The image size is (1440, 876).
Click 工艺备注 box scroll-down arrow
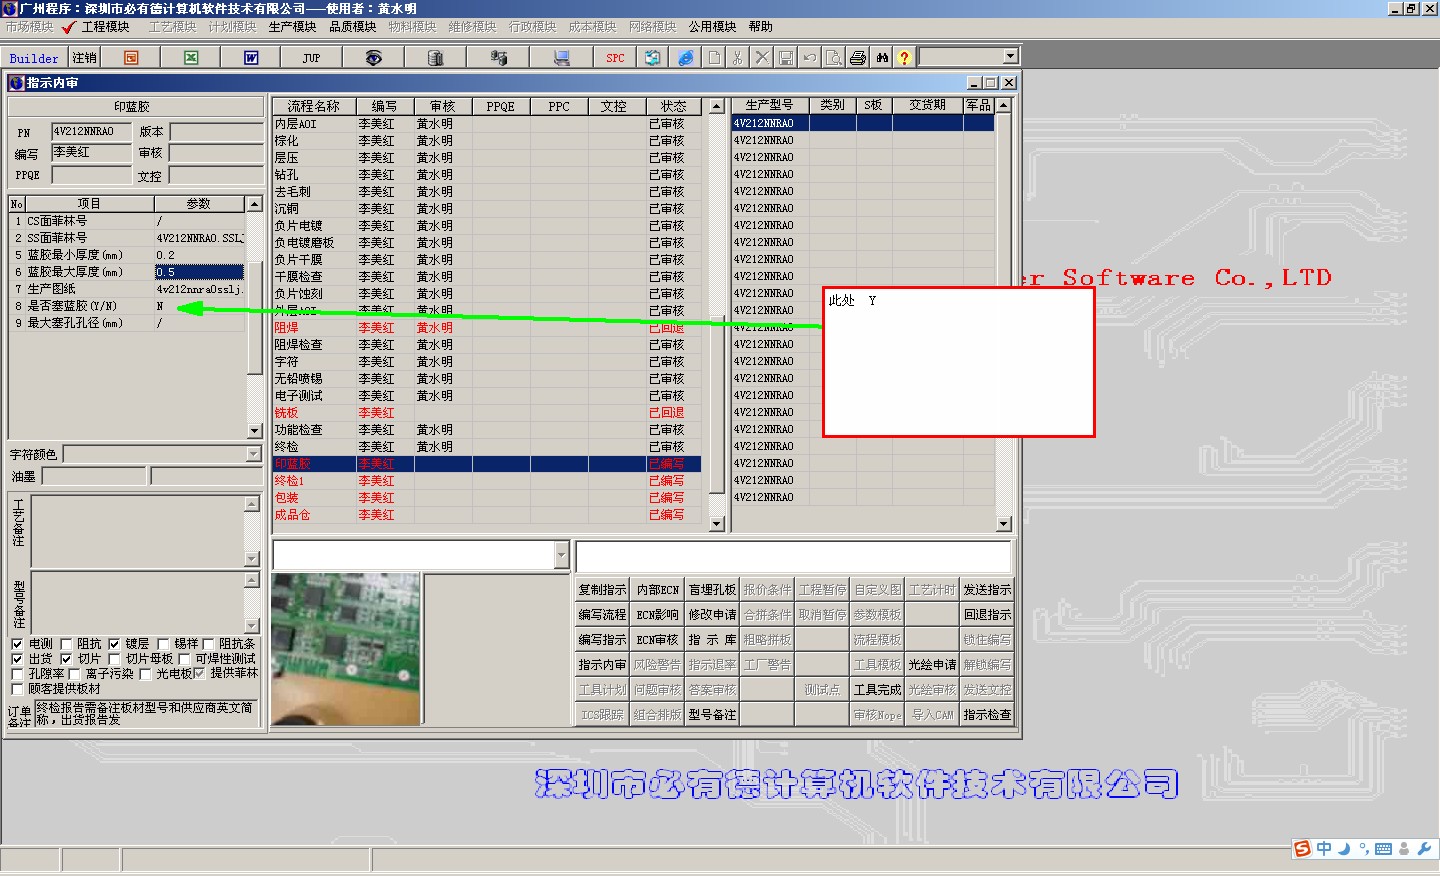pyautogui.click(x=252, y=559)
